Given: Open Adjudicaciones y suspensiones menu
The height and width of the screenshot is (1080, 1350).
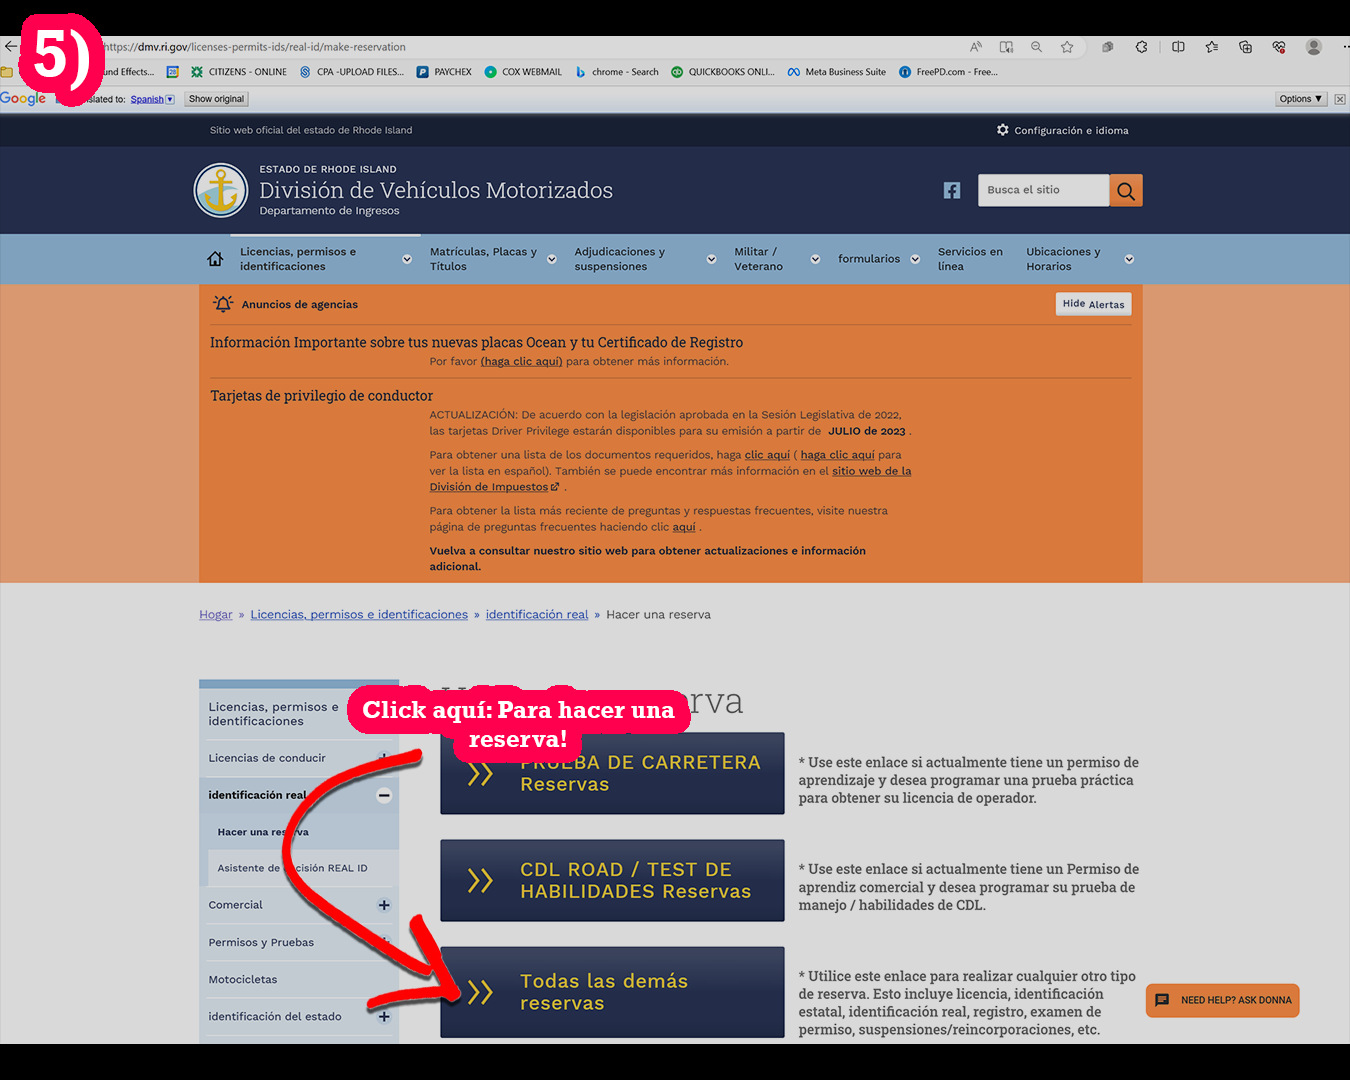Looking at the screenshot, I should coord(645,259).
